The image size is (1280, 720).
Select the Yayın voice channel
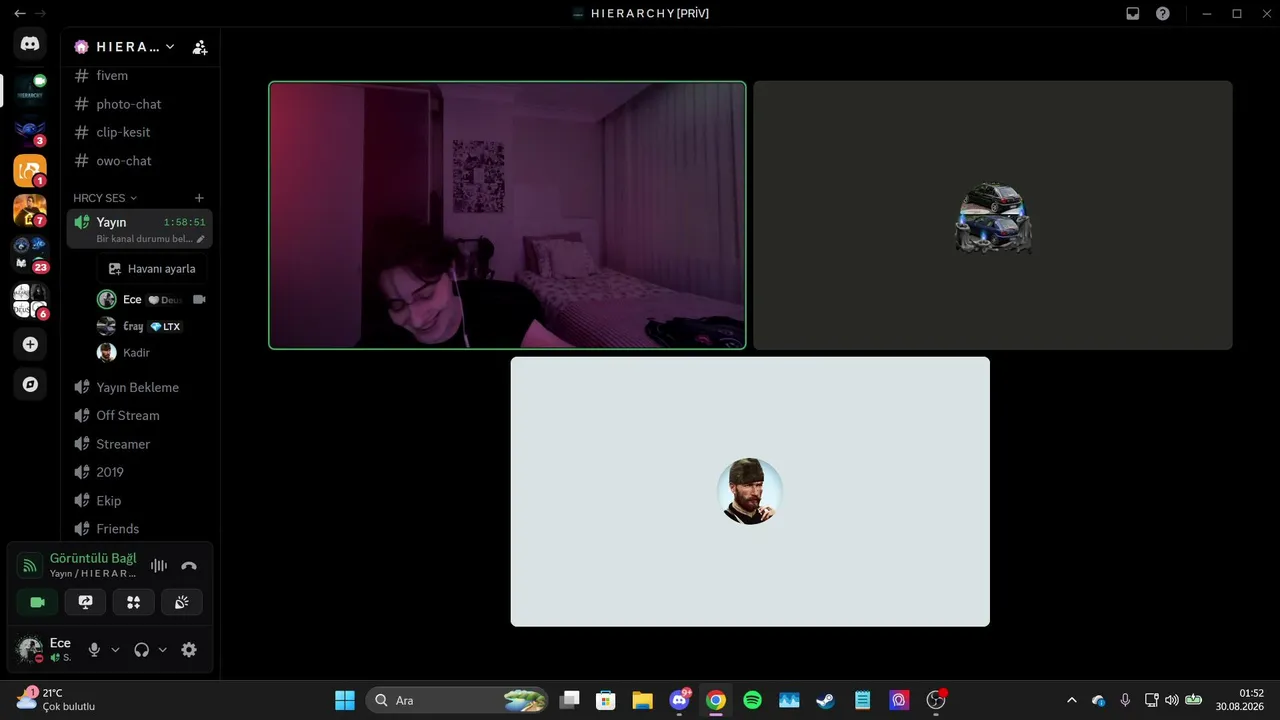tap(140, 229)
